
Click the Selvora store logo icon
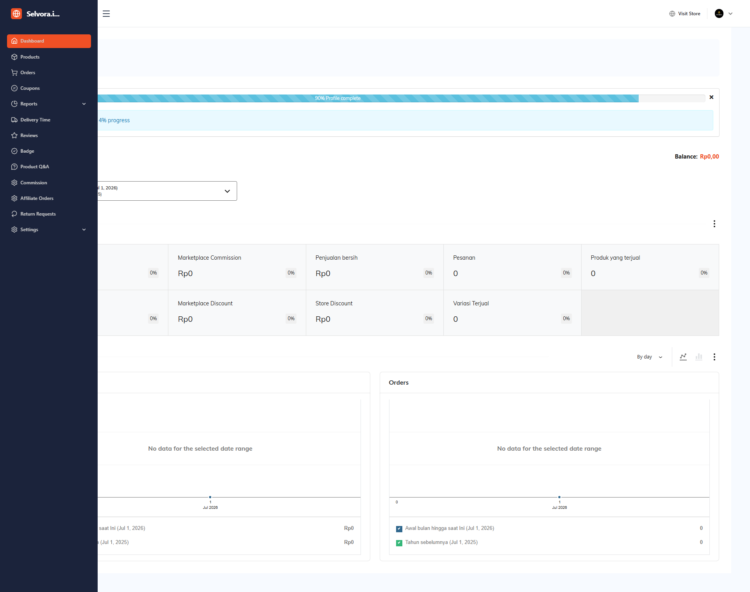tap(16, 14)
